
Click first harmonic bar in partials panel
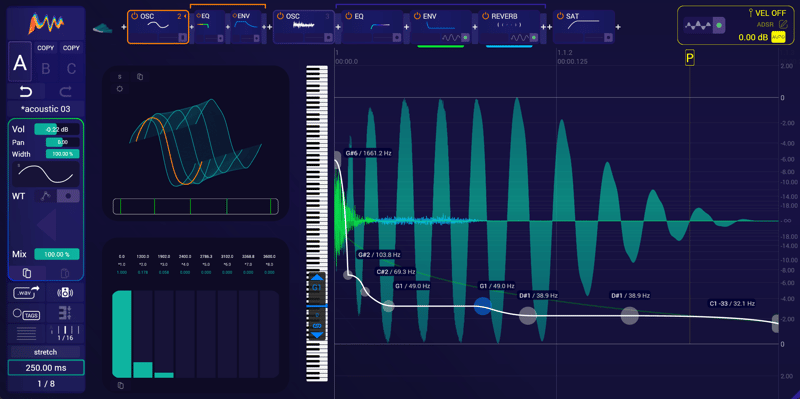point(122,334)
